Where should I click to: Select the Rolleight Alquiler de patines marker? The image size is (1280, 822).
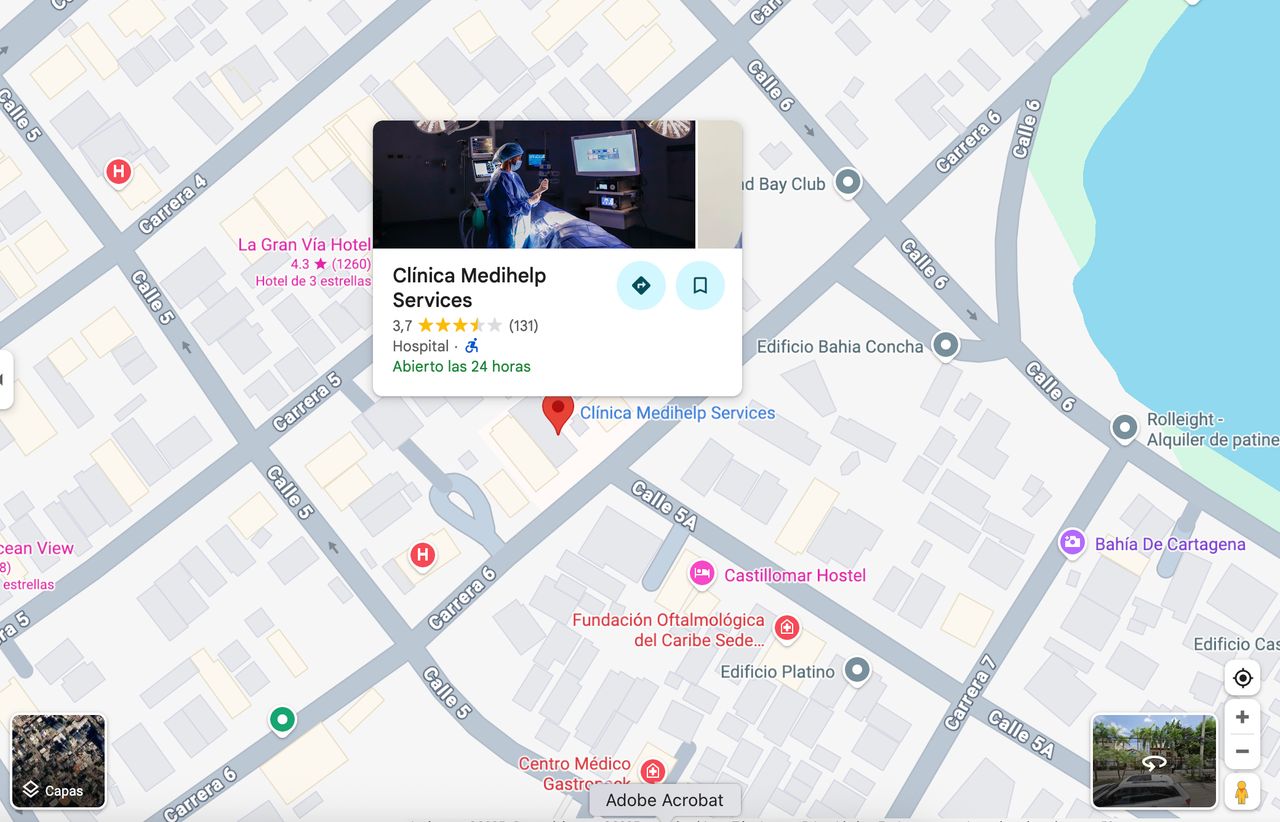click(1125, 428)
